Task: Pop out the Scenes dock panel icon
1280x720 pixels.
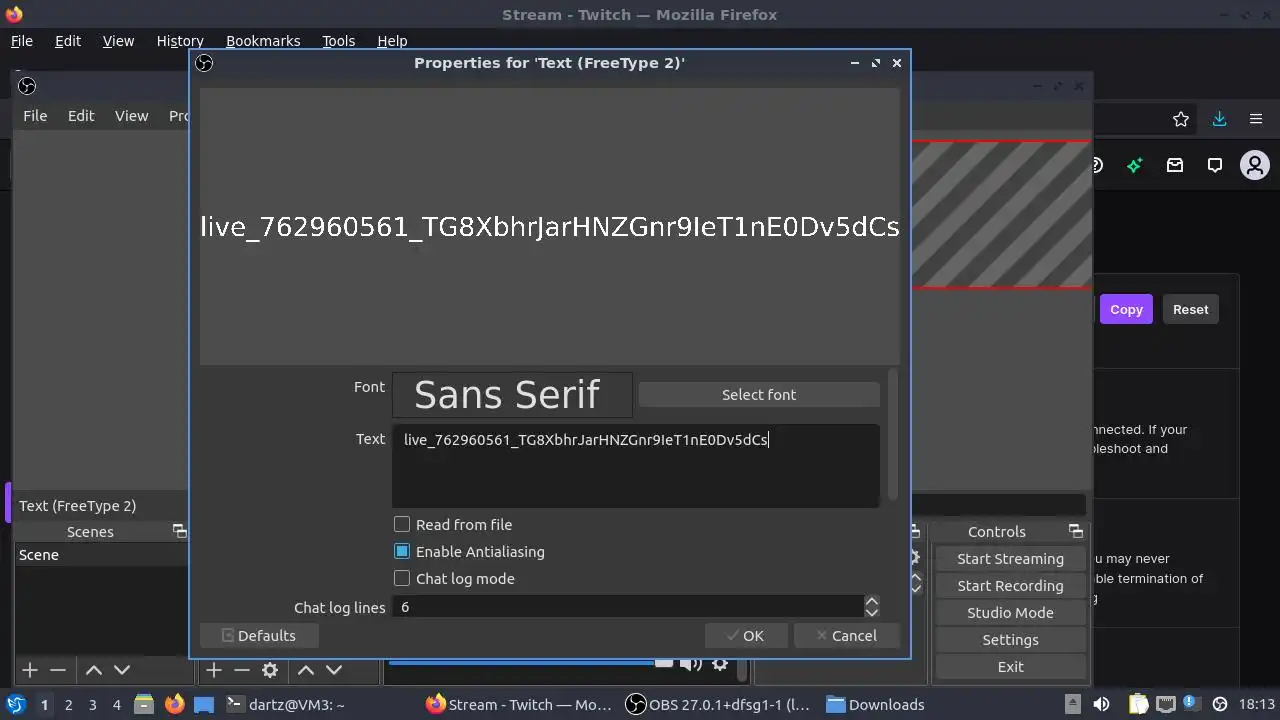Action: pyautogui.click(x=179, y=531)
